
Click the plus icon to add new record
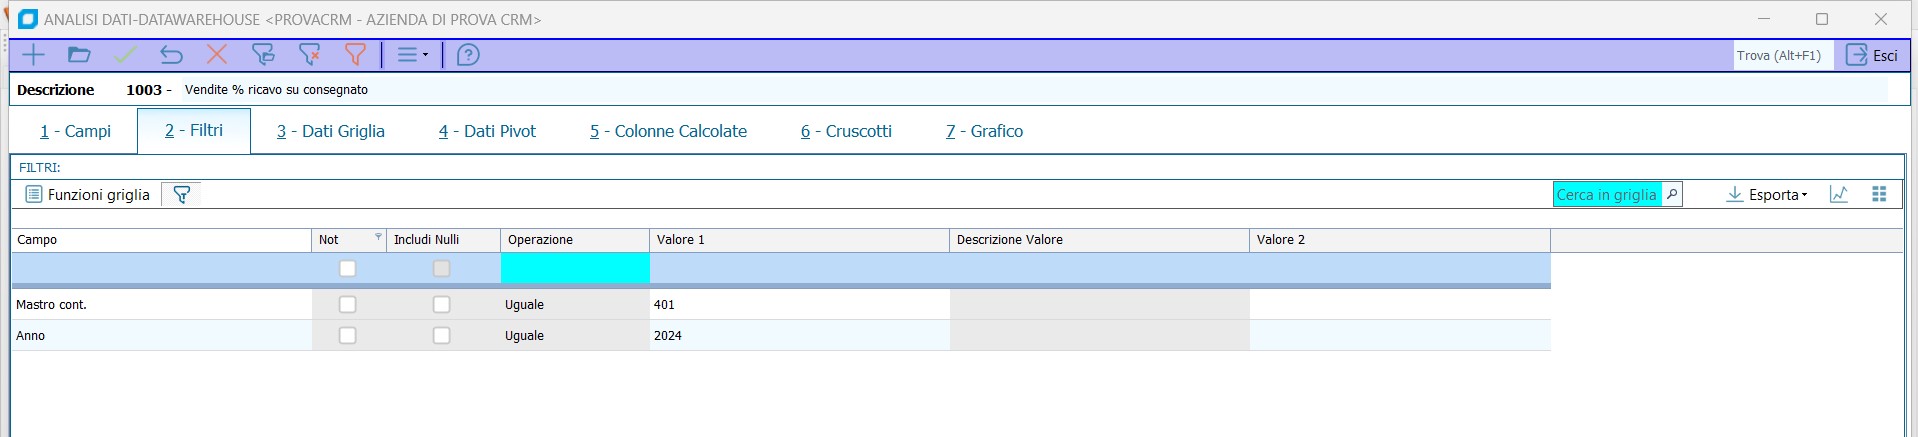tap(33, 55)
